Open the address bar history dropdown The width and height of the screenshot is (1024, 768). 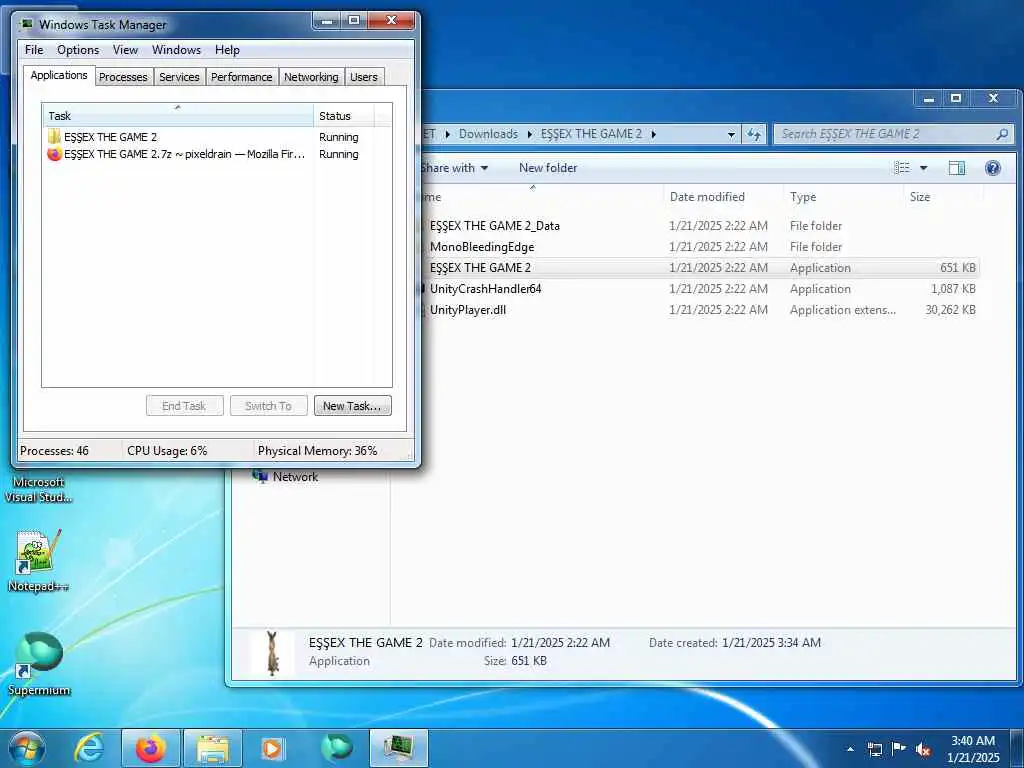coord(731,134)
